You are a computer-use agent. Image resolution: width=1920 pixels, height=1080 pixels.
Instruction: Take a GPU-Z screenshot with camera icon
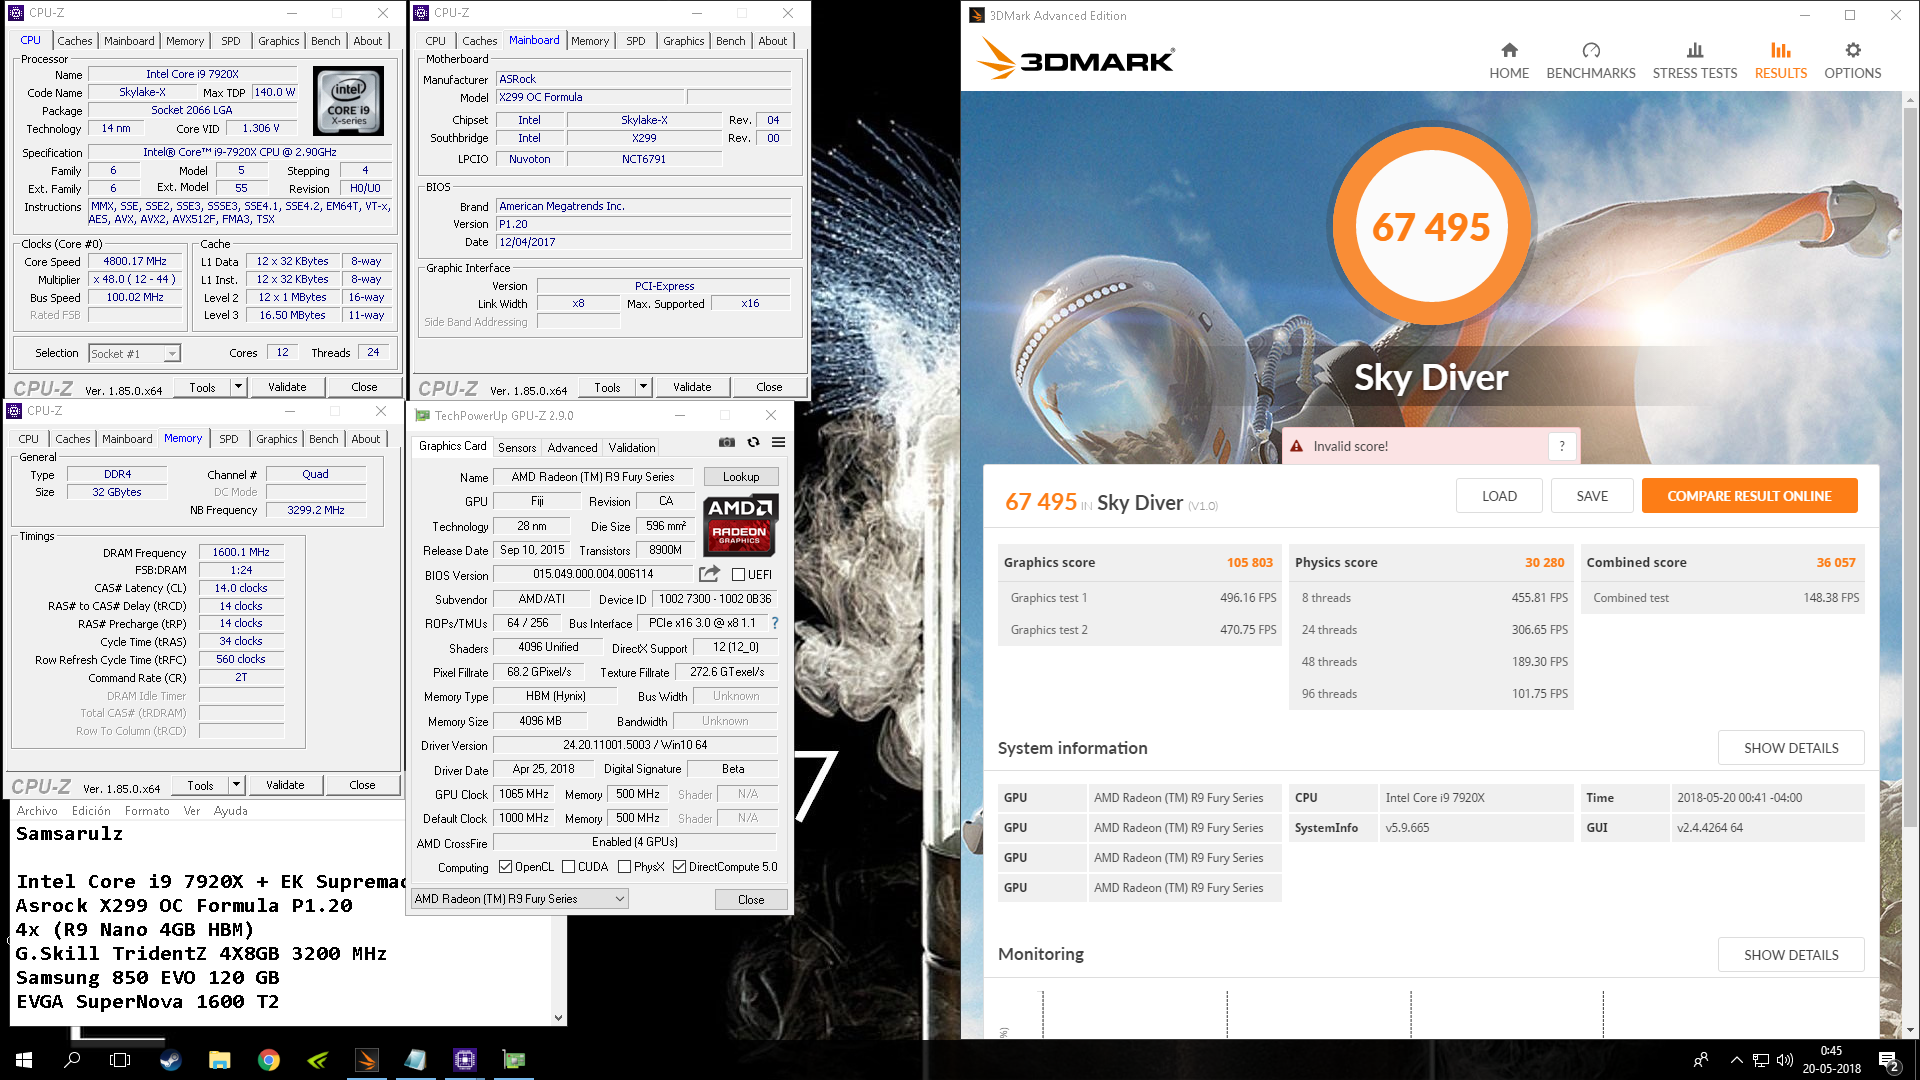coord(727,442)
